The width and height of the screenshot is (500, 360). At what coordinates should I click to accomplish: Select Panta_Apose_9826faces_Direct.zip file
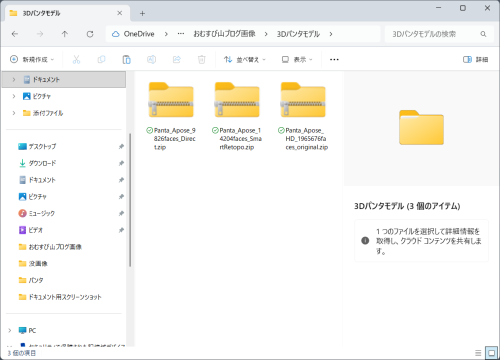pos(171,116)
